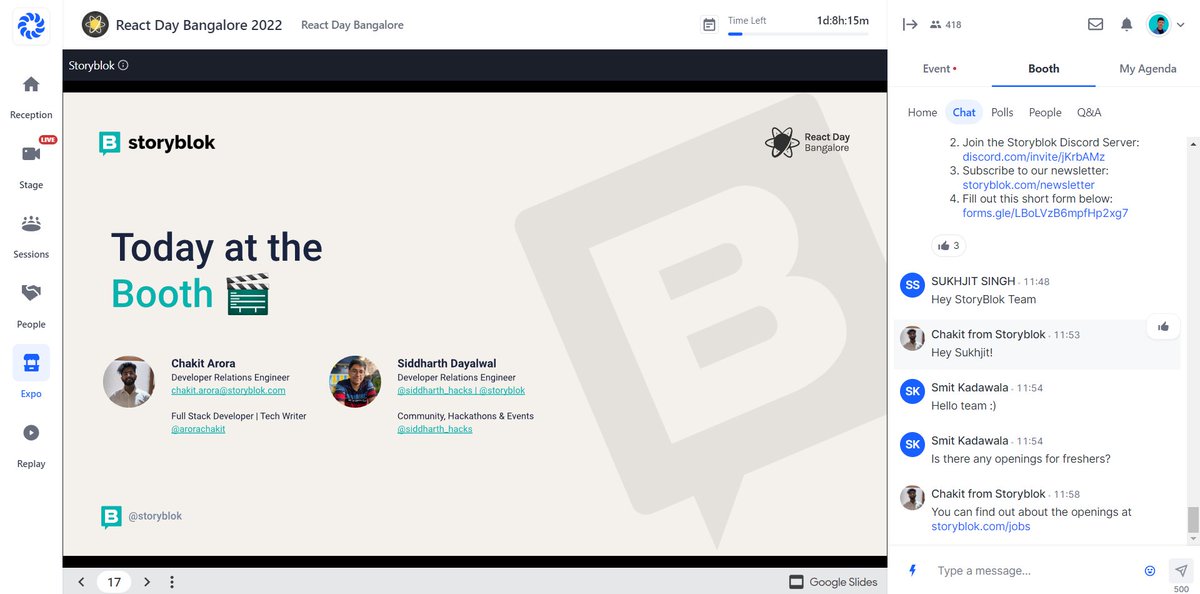Click the 'Hey StoryBlok Team' message
1200x594 pixels.
pyautogui.click(x=983, y=299)
